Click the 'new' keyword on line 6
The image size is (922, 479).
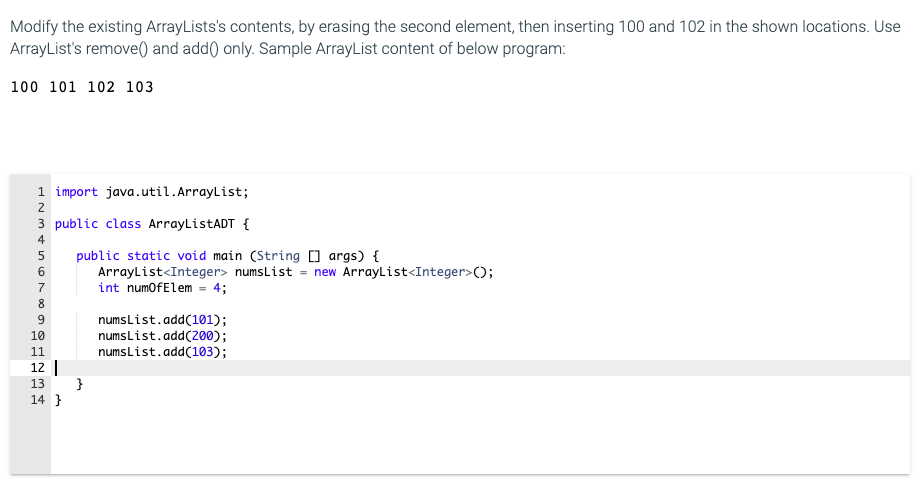325,272
